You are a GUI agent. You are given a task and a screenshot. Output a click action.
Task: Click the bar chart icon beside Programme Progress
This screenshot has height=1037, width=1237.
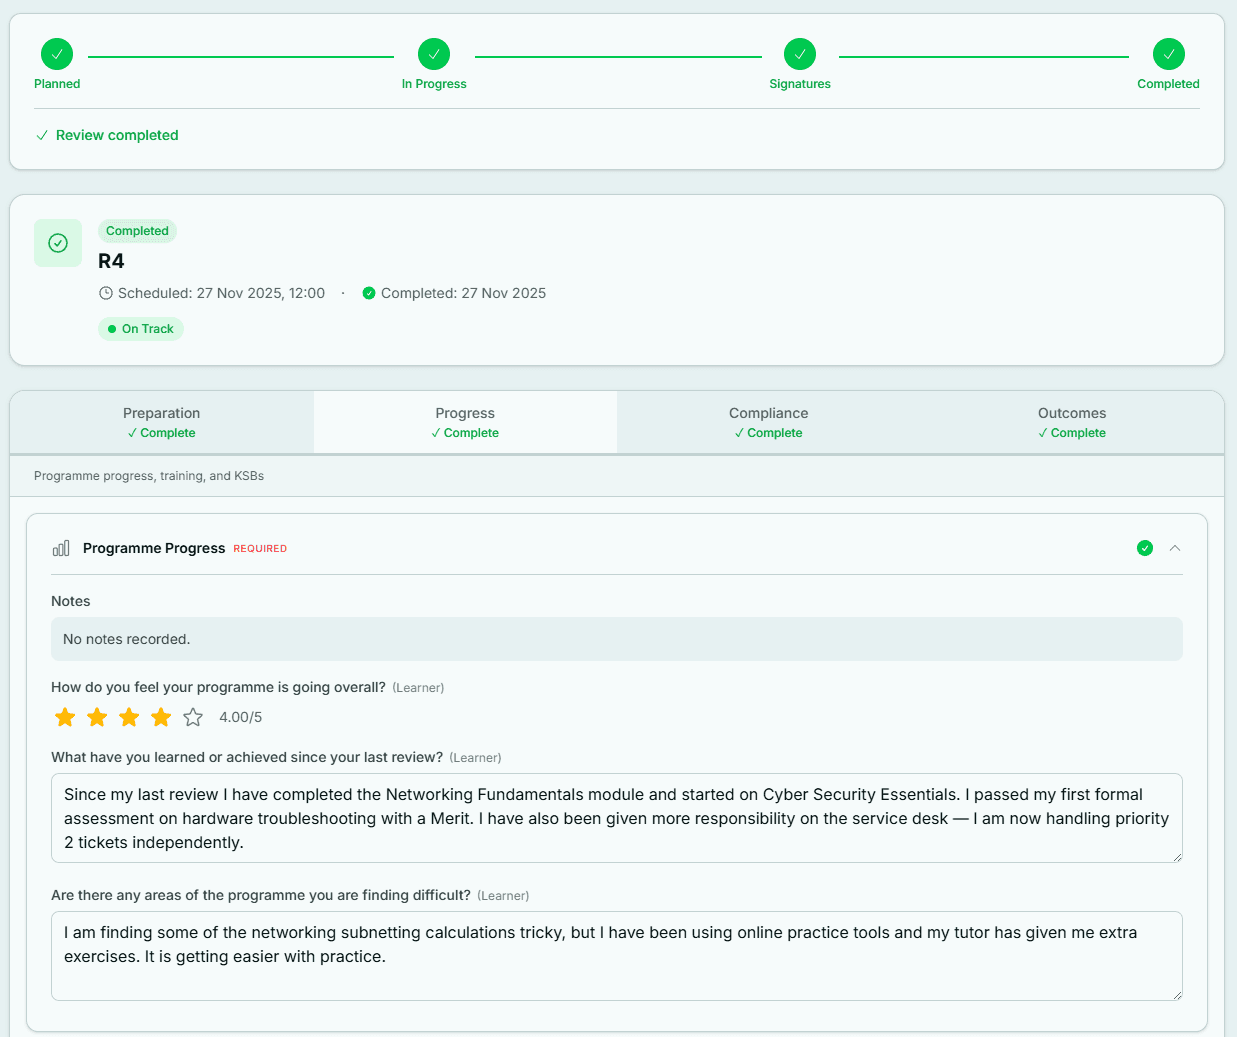pyautogui.click(x=61, y=548)
